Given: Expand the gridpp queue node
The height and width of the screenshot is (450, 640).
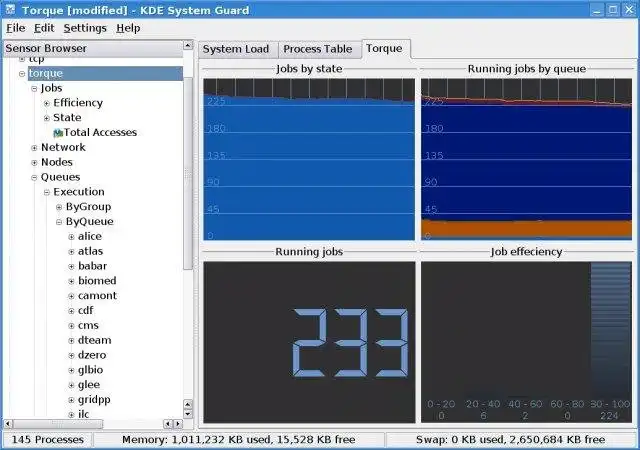Looking at the screenshot, I should pyautogui.click(x=71, y=400).
